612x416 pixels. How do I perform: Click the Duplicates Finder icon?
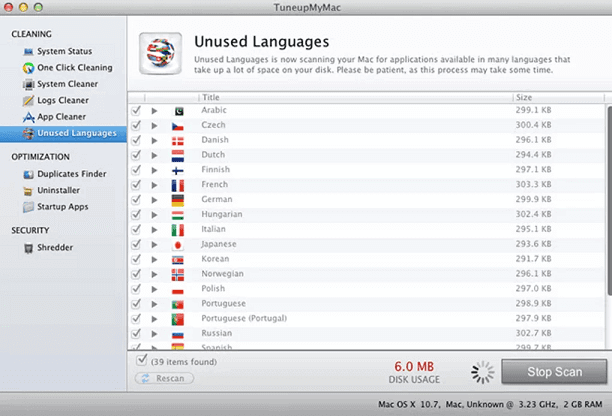pos(28,174)
